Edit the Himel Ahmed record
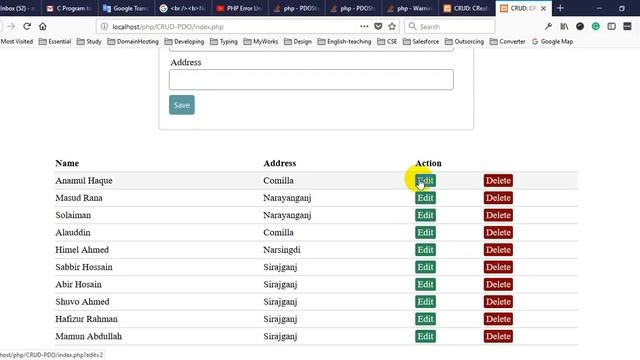 (425, 250)
